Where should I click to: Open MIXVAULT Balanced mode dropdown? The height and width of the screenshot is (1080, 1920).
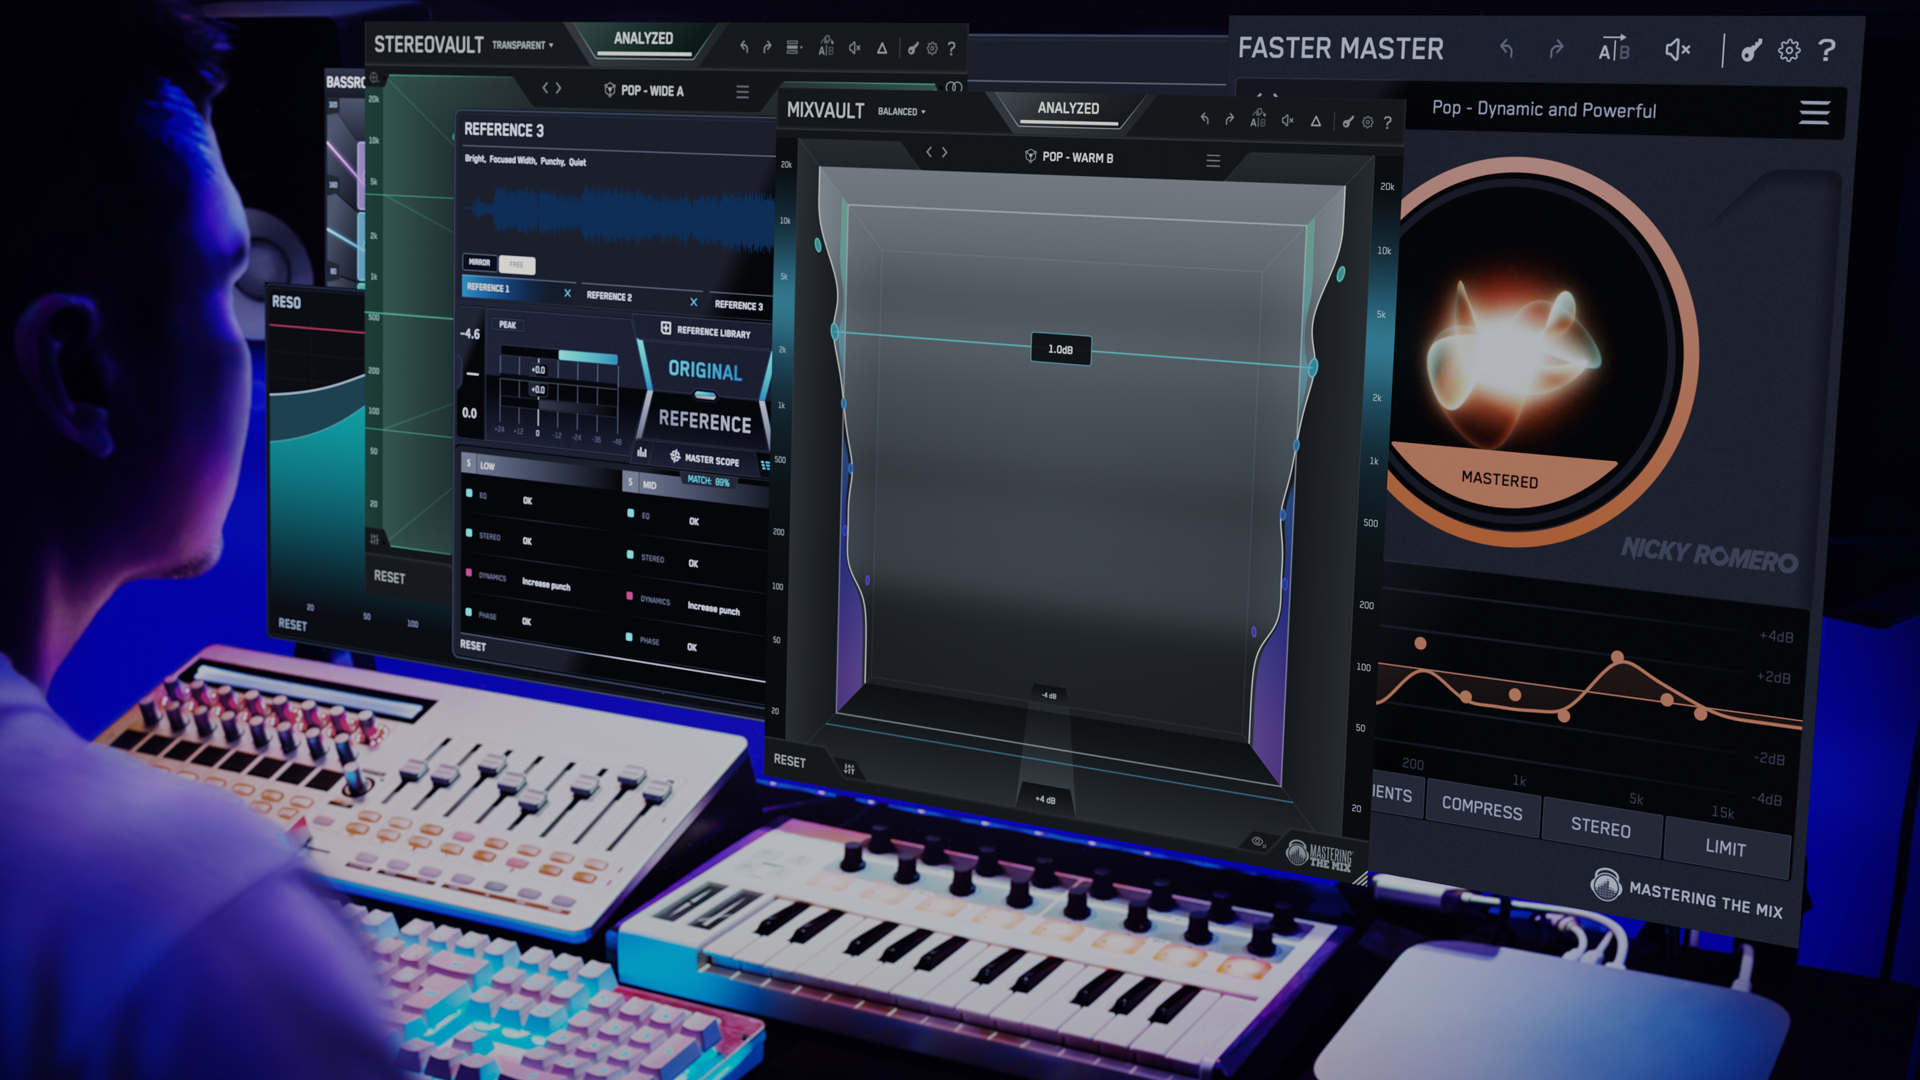(x=901, y=112)
